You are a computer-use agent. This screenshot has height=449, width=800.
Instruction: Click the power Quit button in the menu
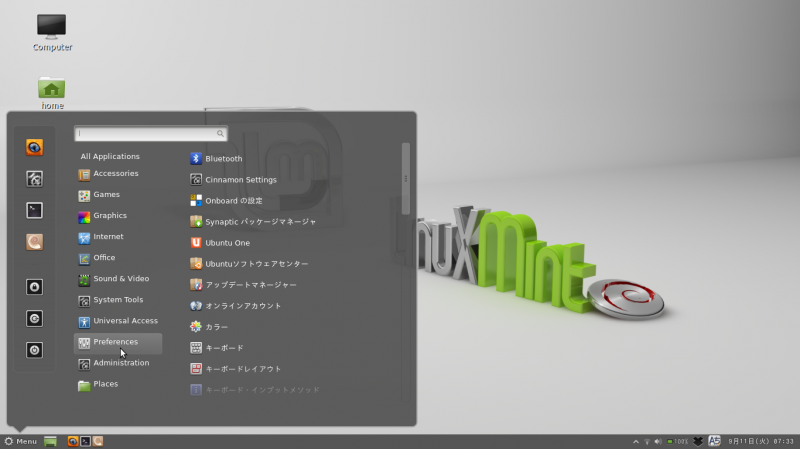(34, 350)
